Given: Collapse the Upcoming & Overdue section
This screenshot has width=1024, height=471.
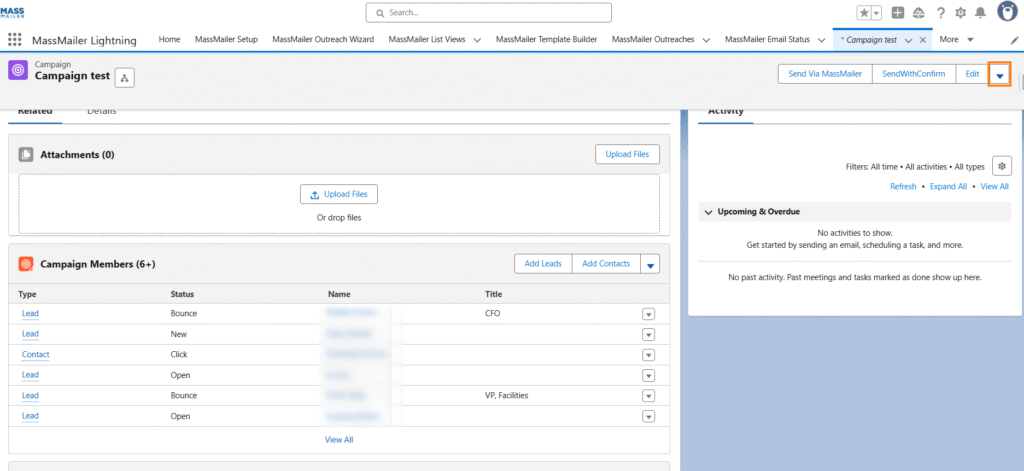Looking at the screenshot, I should (709, 212).
